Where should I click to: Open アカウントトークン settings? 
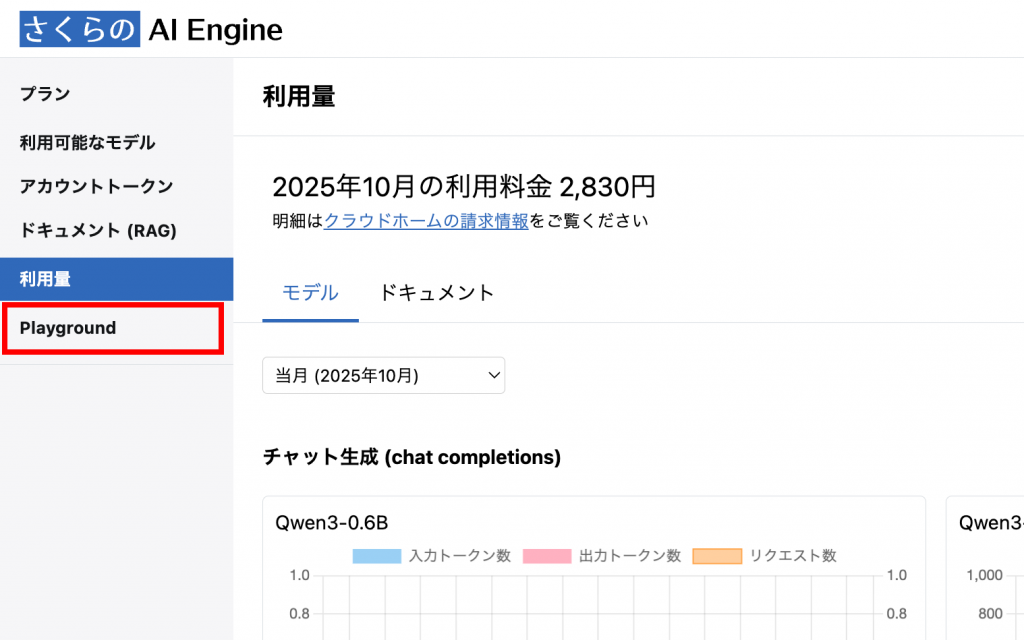pyautogui.click(x=96, y=187)
